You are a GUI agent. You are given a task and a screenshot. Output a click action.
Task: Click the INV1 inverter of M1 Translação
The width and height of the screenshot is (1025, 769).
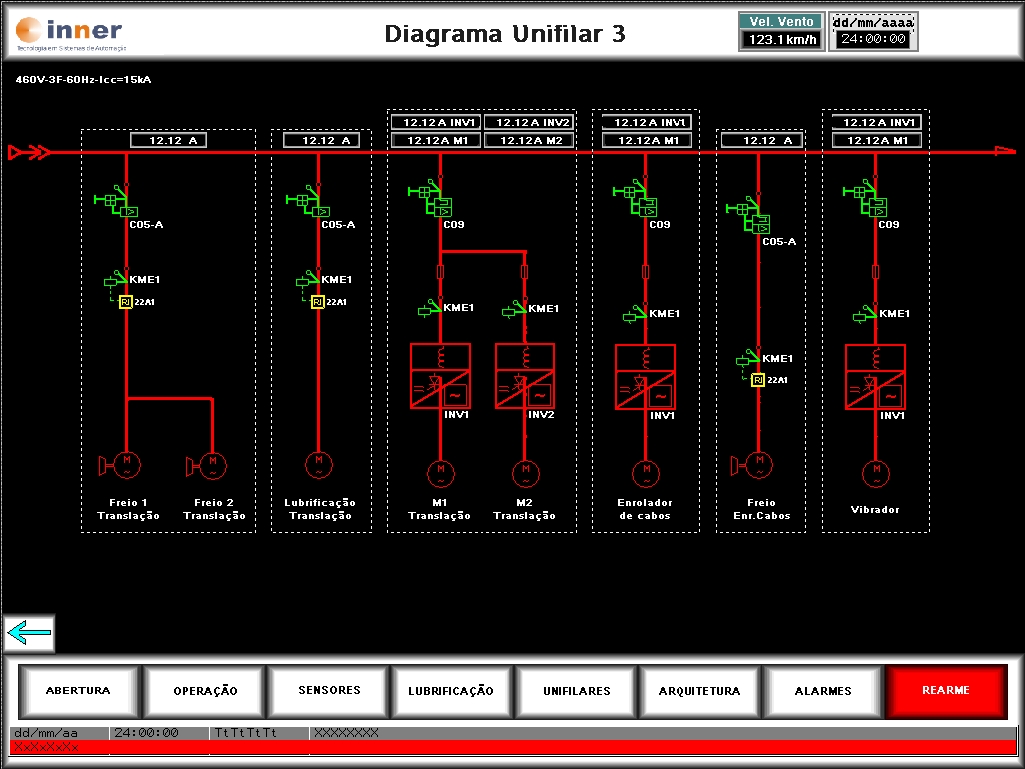[x=440, y=376]
